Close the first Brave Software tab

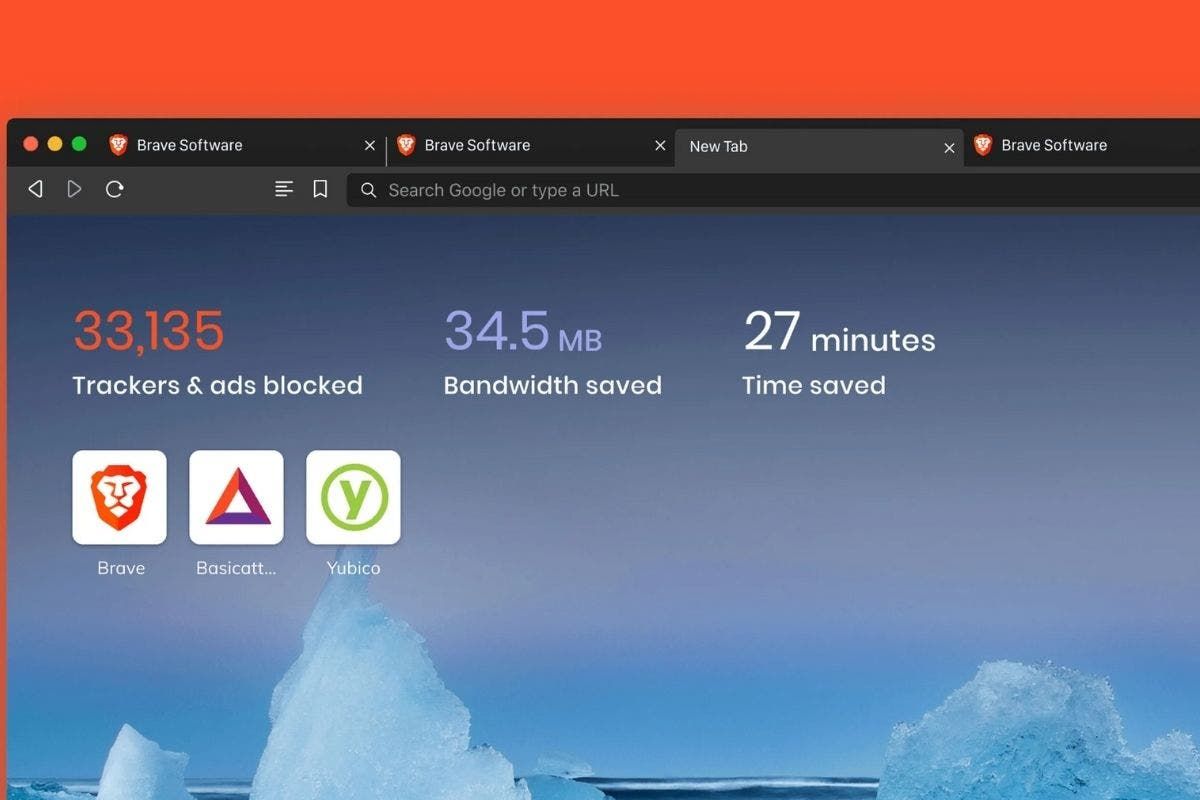pyautogui.click(x=370, y=146)
